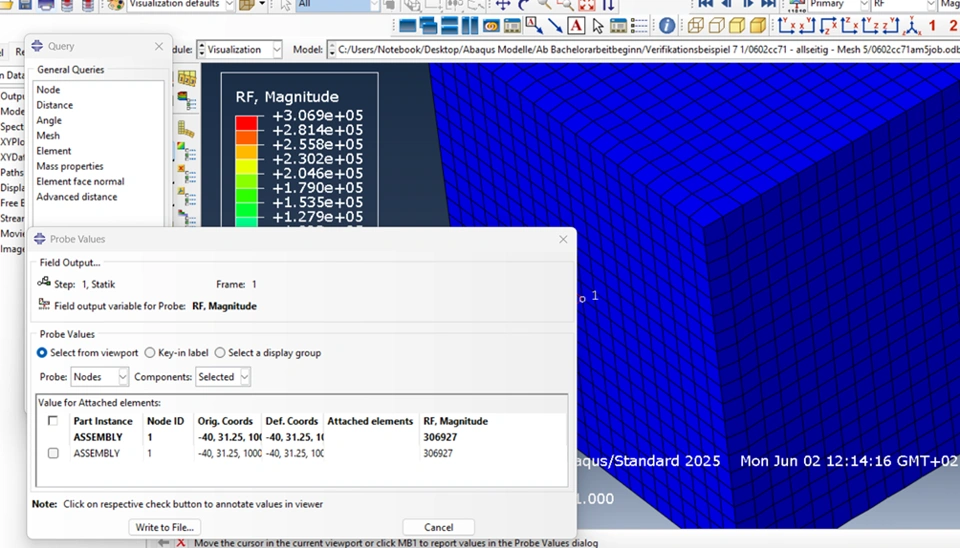Open the 'Visualization defaults' dropdown
Viewport: 960px width, 548px height.
point(181,5)
